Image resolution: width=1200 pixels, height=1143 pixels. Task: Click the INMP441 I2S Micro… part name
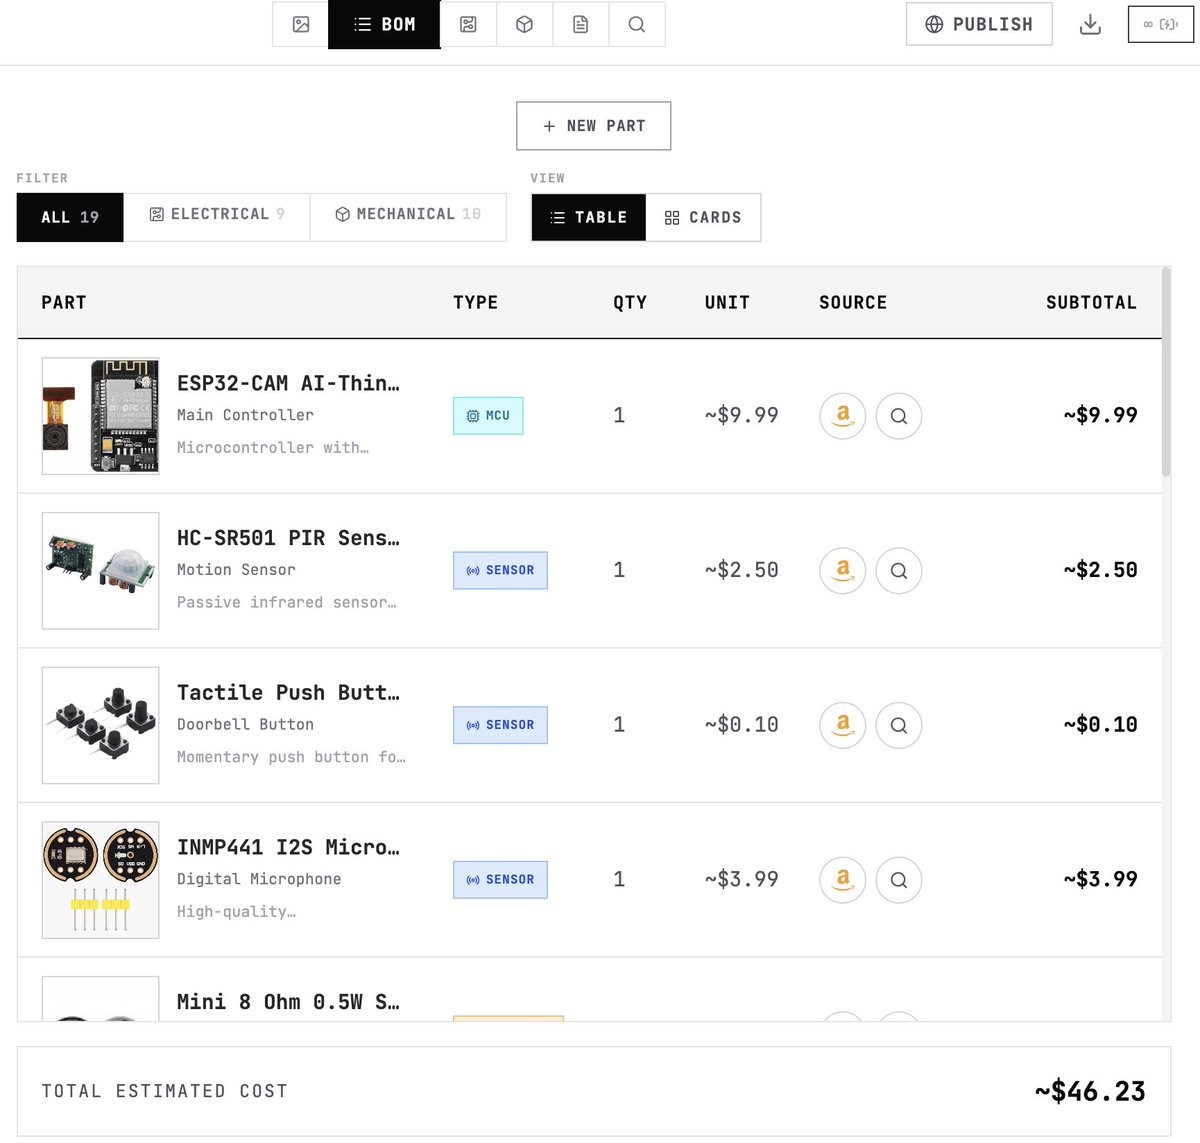(x=288, y=847)
